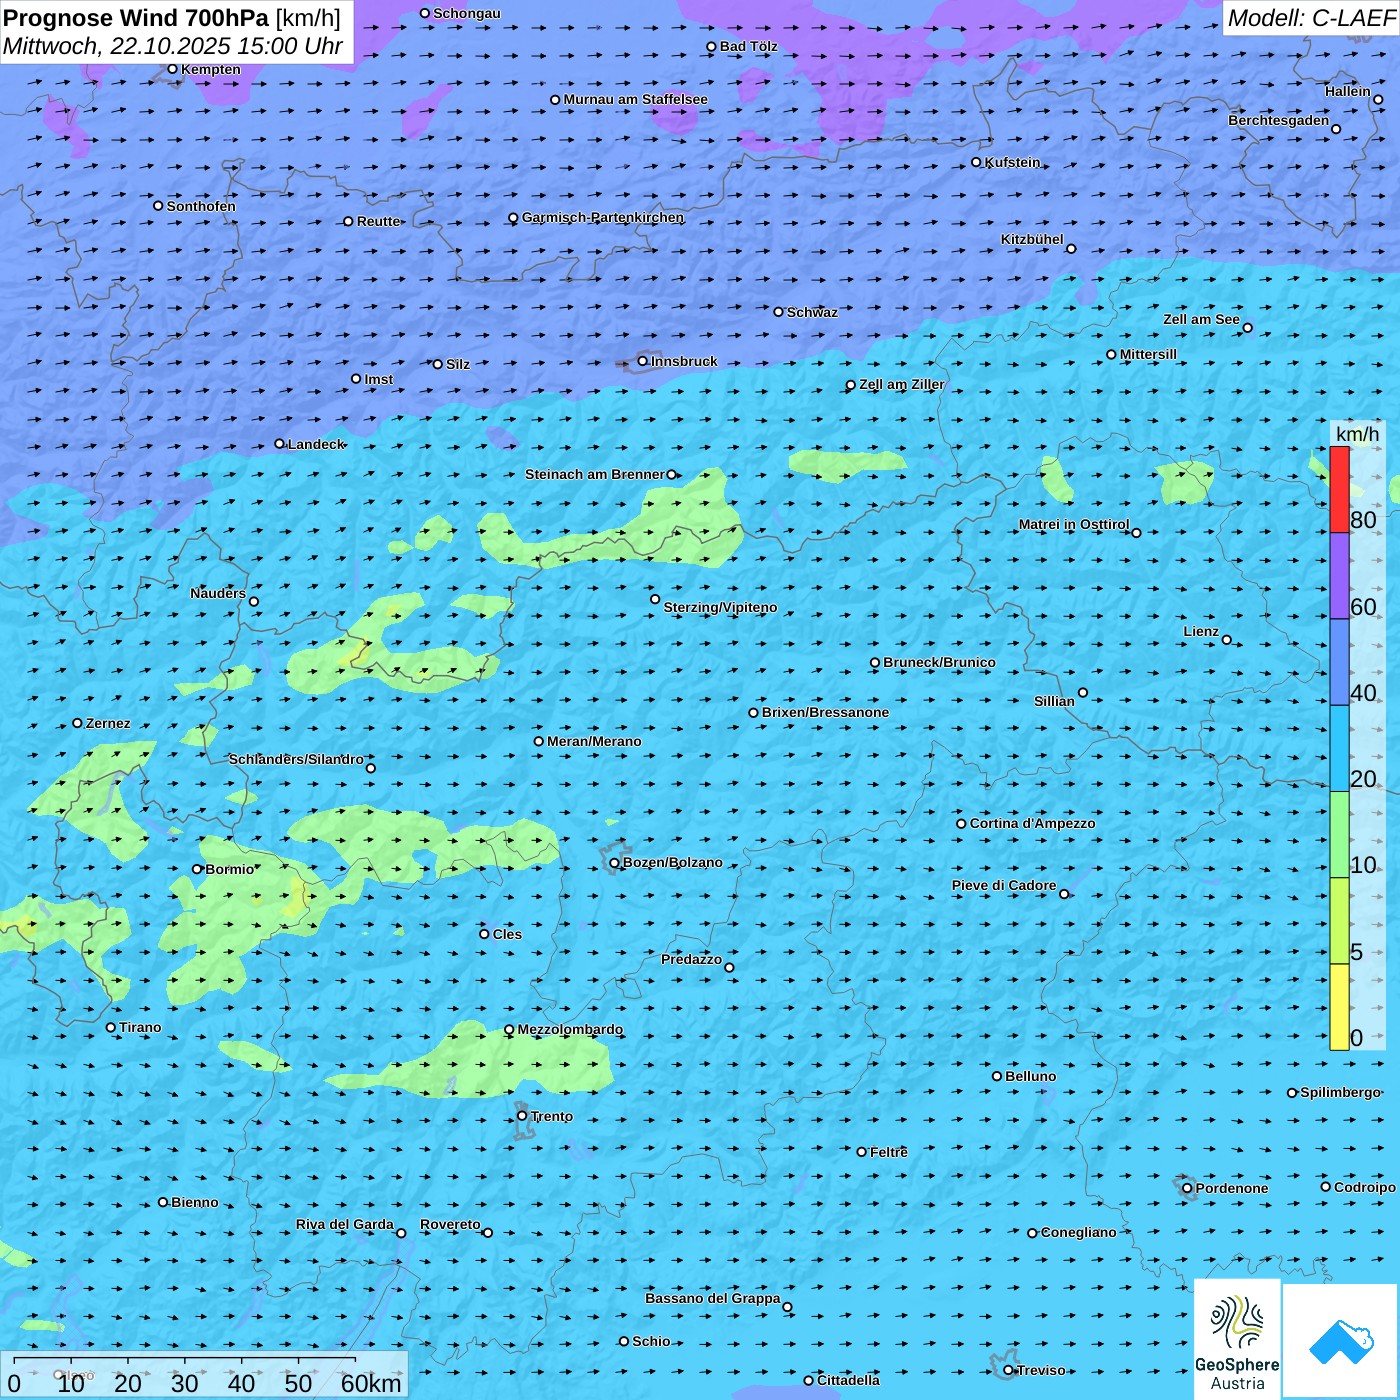Click the Treviso label
This screenshot has width=1400, height=1400.
click(1041, 1370)
